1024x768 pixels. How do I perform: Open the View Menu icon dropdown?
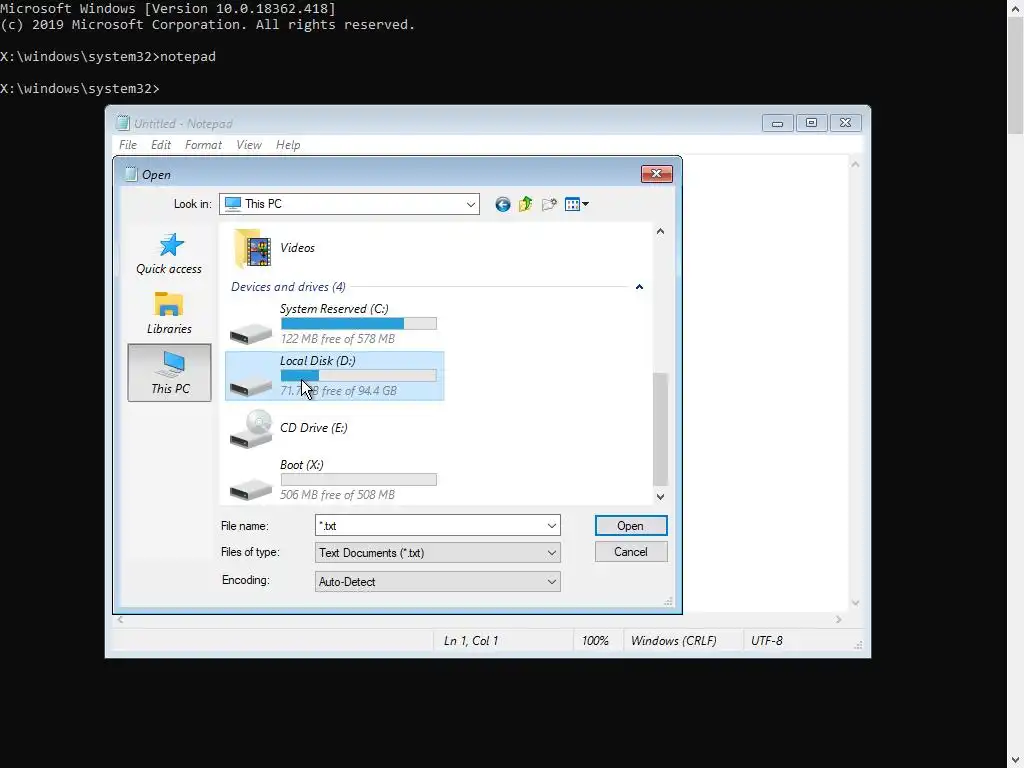(577, 204)
